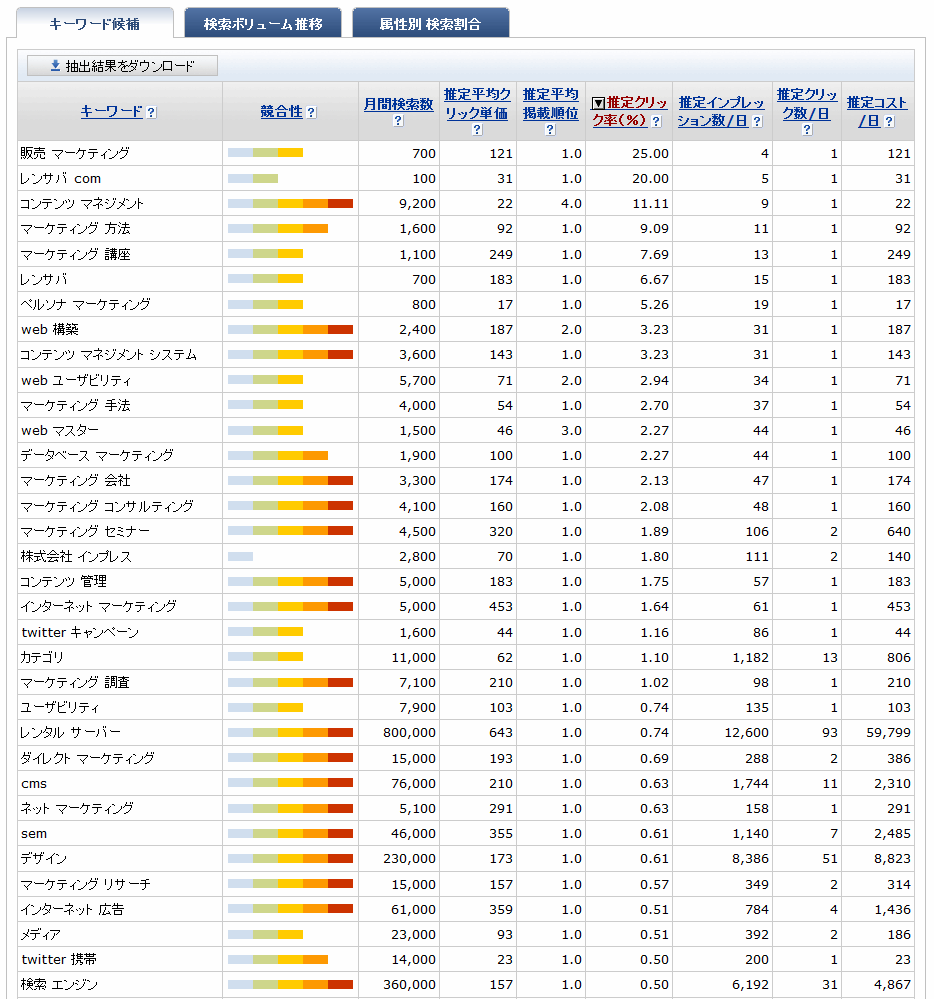Click the 推定コスト/日 header link
This screenshot has height=999, width=934.
(x=876, y=103)
